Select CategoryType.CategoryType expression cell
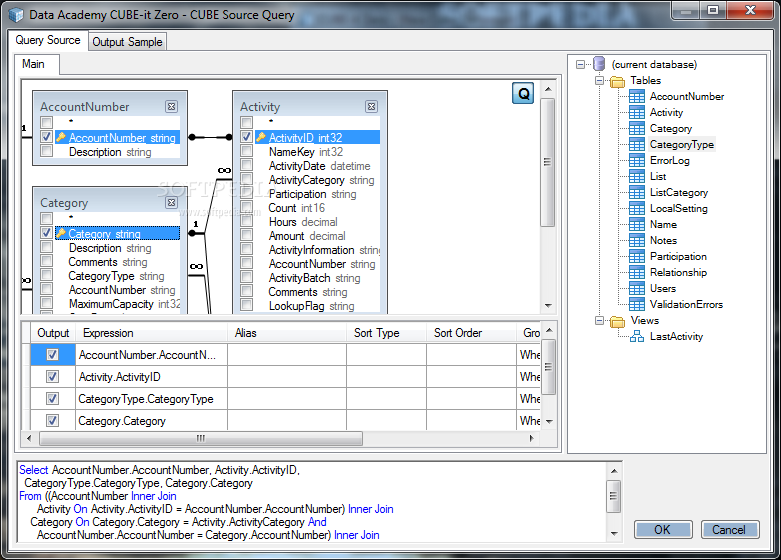781x560 pixels. [151, 399]
